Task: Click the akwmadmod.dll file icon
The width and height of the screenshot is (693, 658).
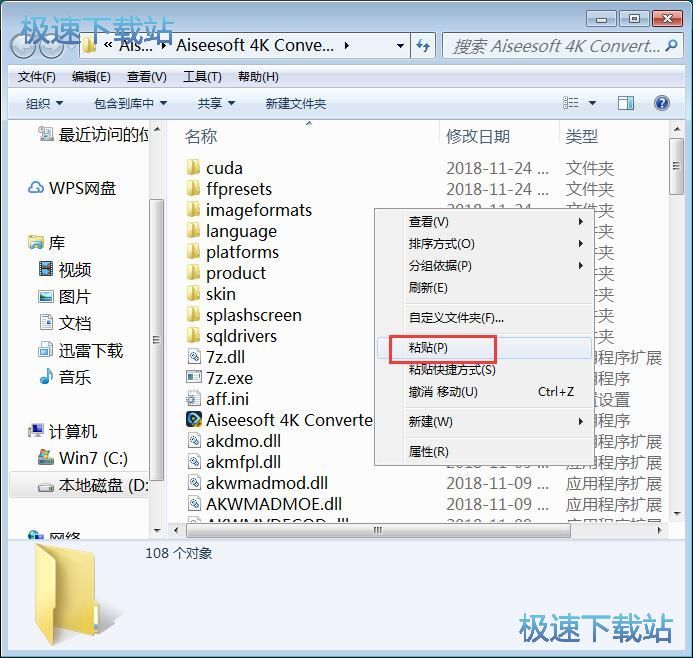Action: [x=194, y=483]
